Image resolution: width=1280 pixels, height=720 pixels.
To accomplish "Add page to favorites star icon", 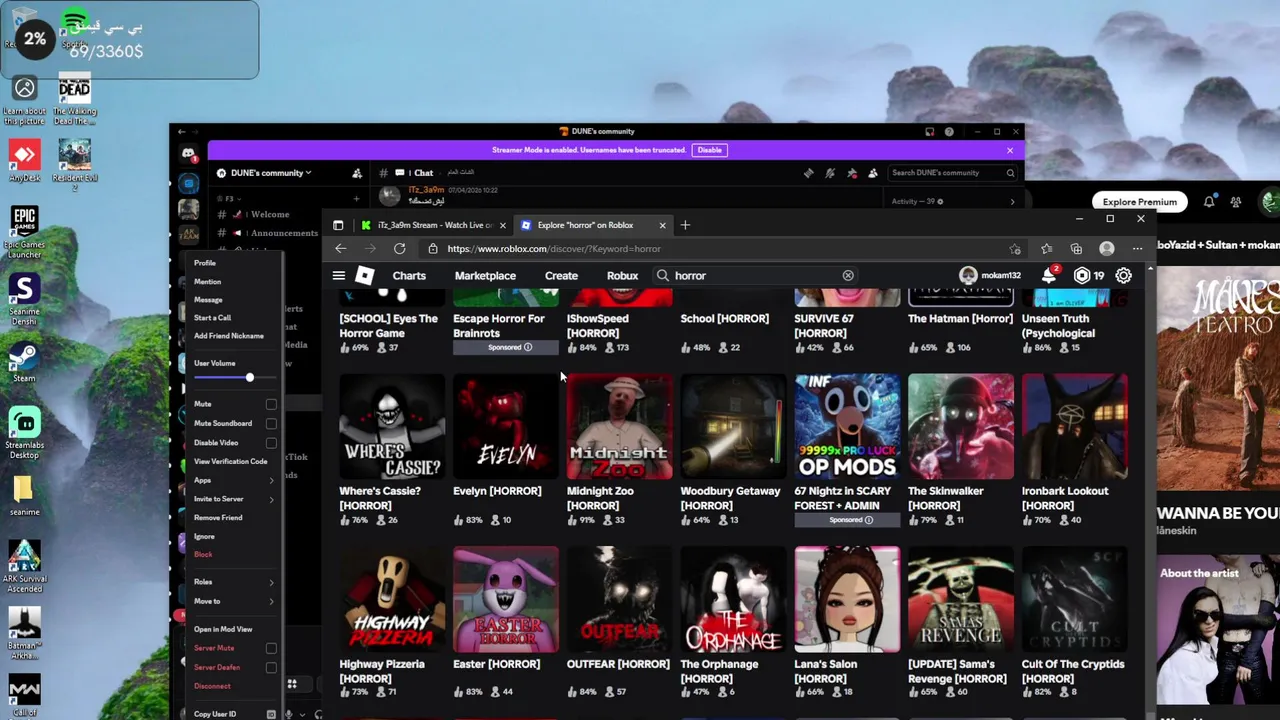I will (x=1015, y=249).
